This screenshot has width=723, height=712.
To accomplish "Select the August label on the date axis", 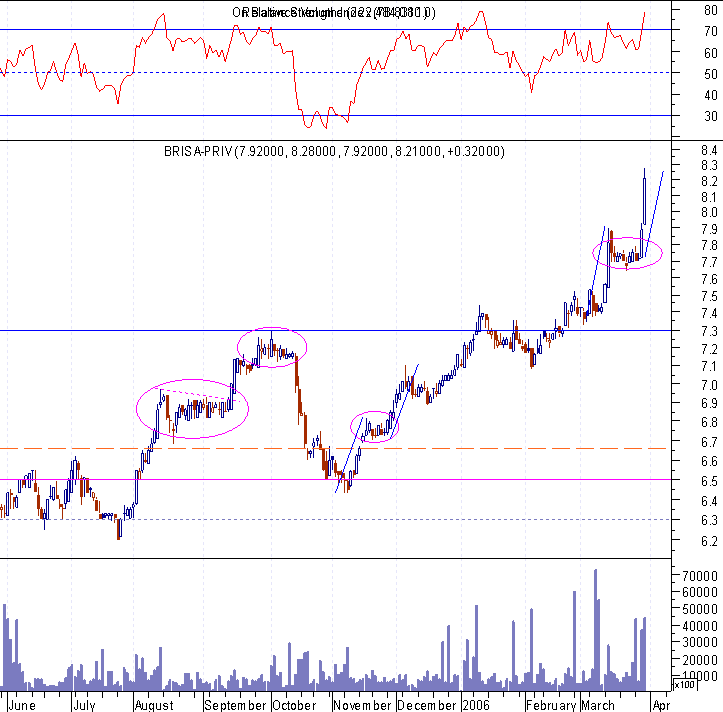I will coord(154,705).
